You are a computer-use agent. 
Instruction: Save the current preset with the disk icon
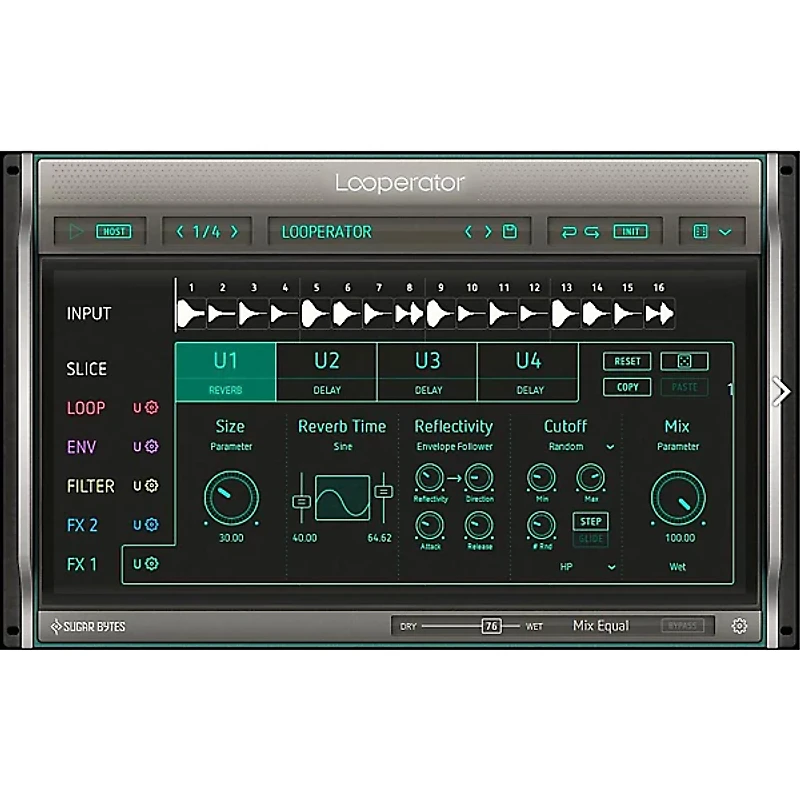[x=510, y=231]
